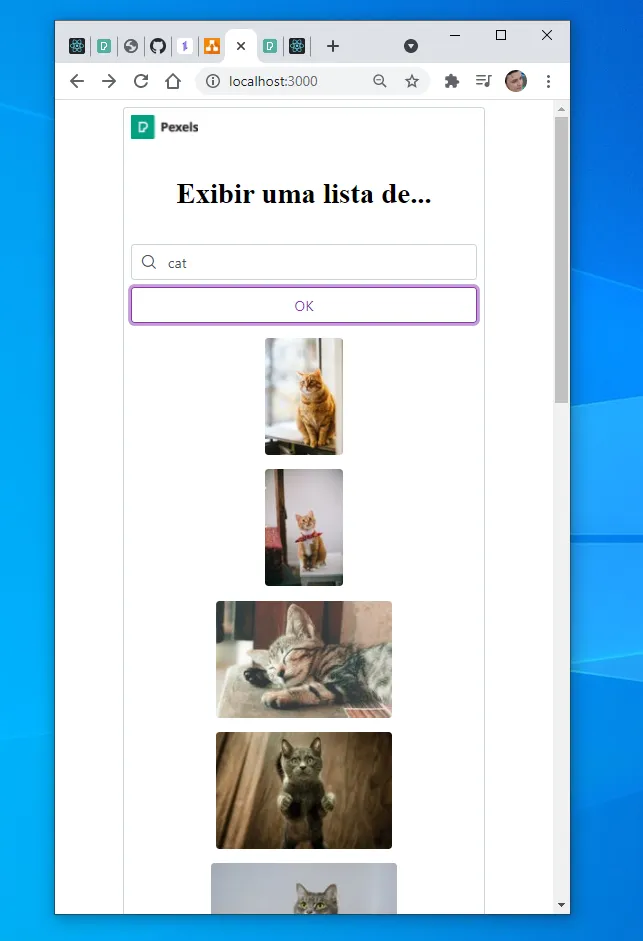This screenshot has height=941, width=643.
Task: Focus the search field containing cat
Action: 304,262
